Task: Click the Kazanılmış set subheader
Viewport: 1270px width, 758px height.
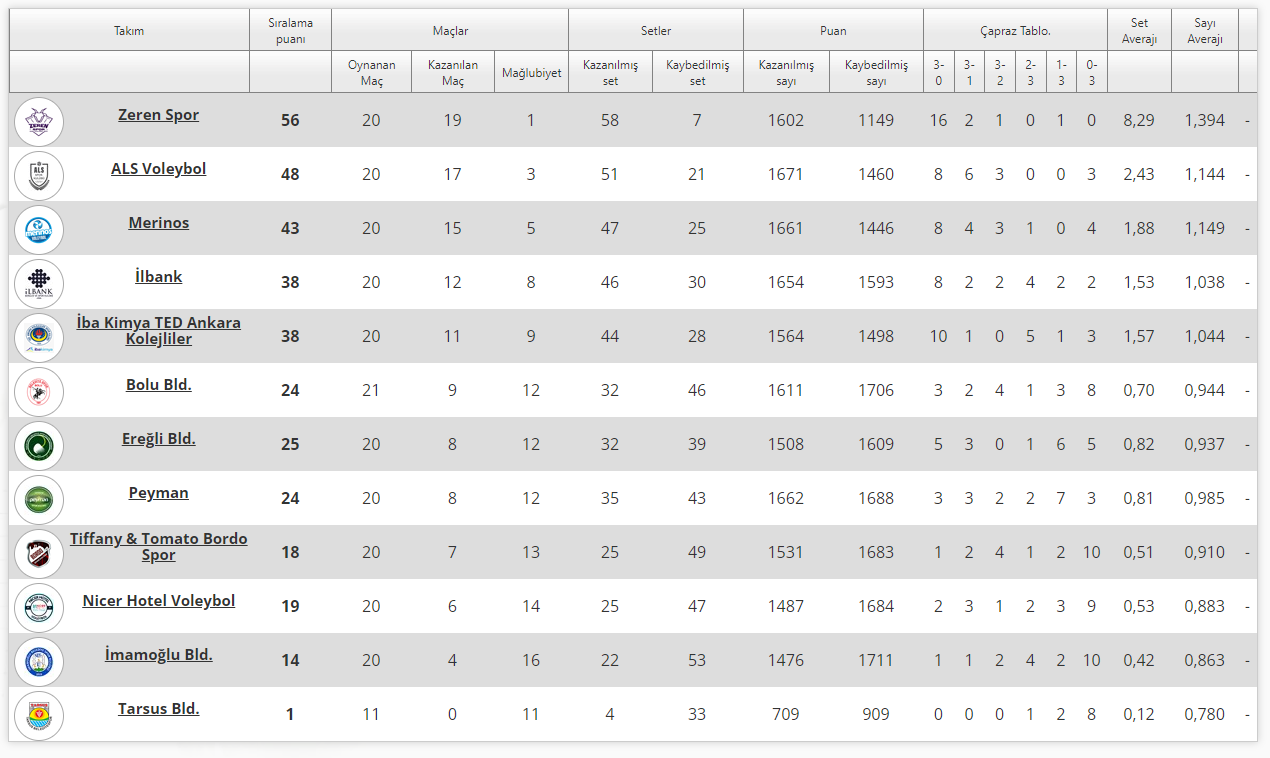Action: (x=610, y=73)
